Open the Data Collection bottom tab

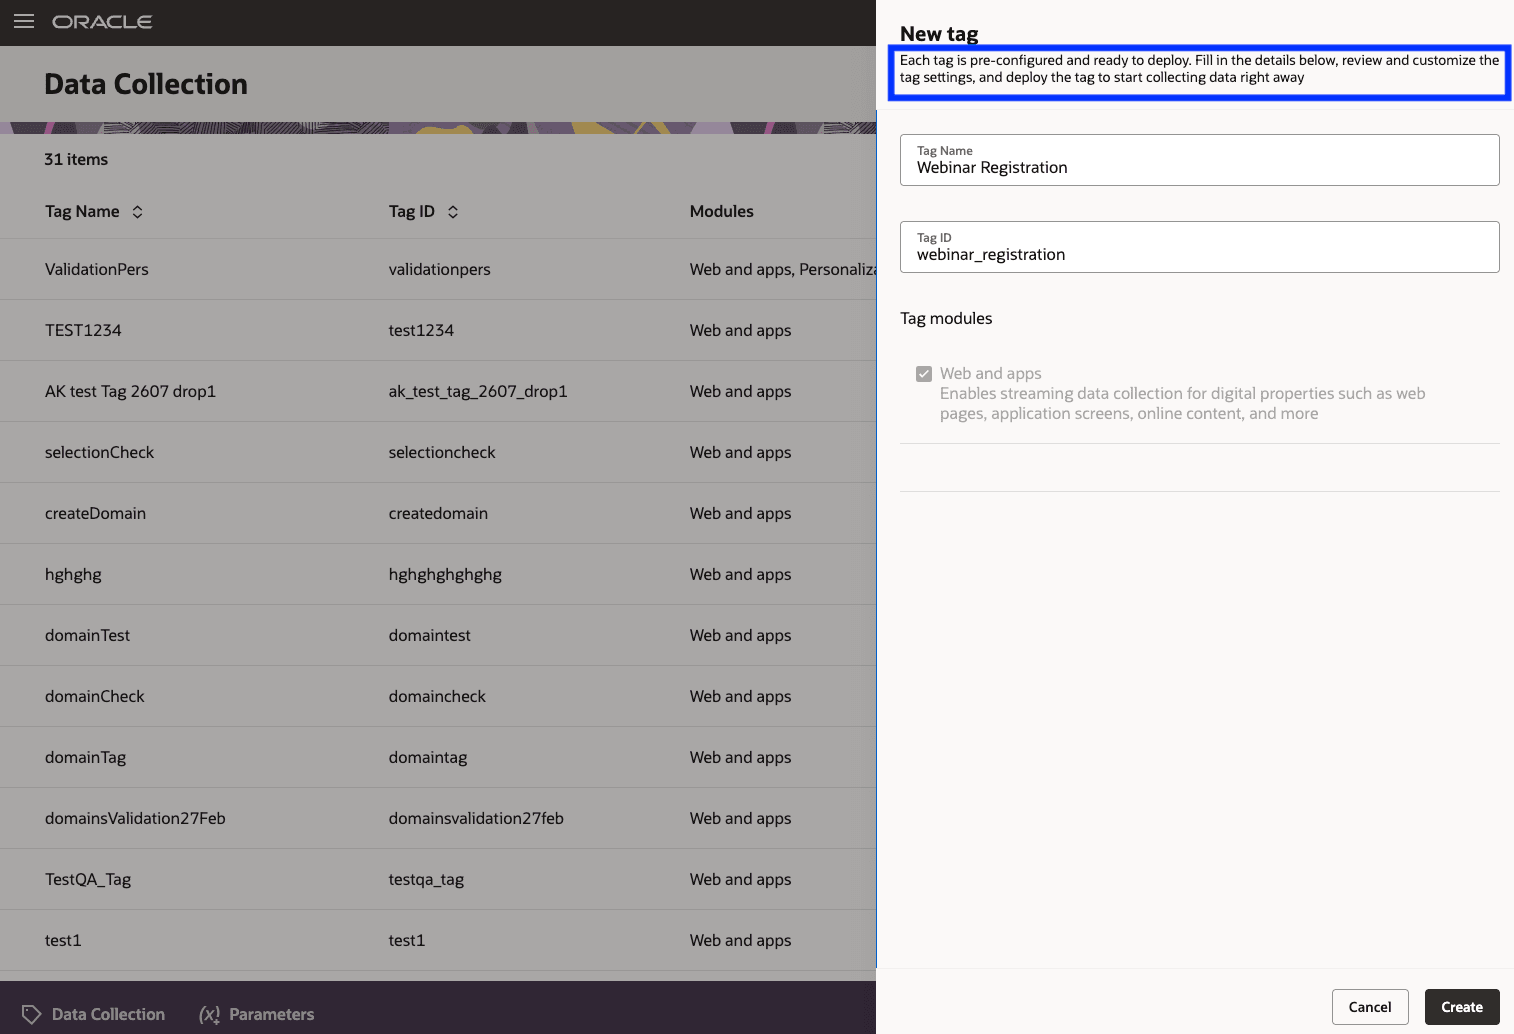coord(93,1014)
